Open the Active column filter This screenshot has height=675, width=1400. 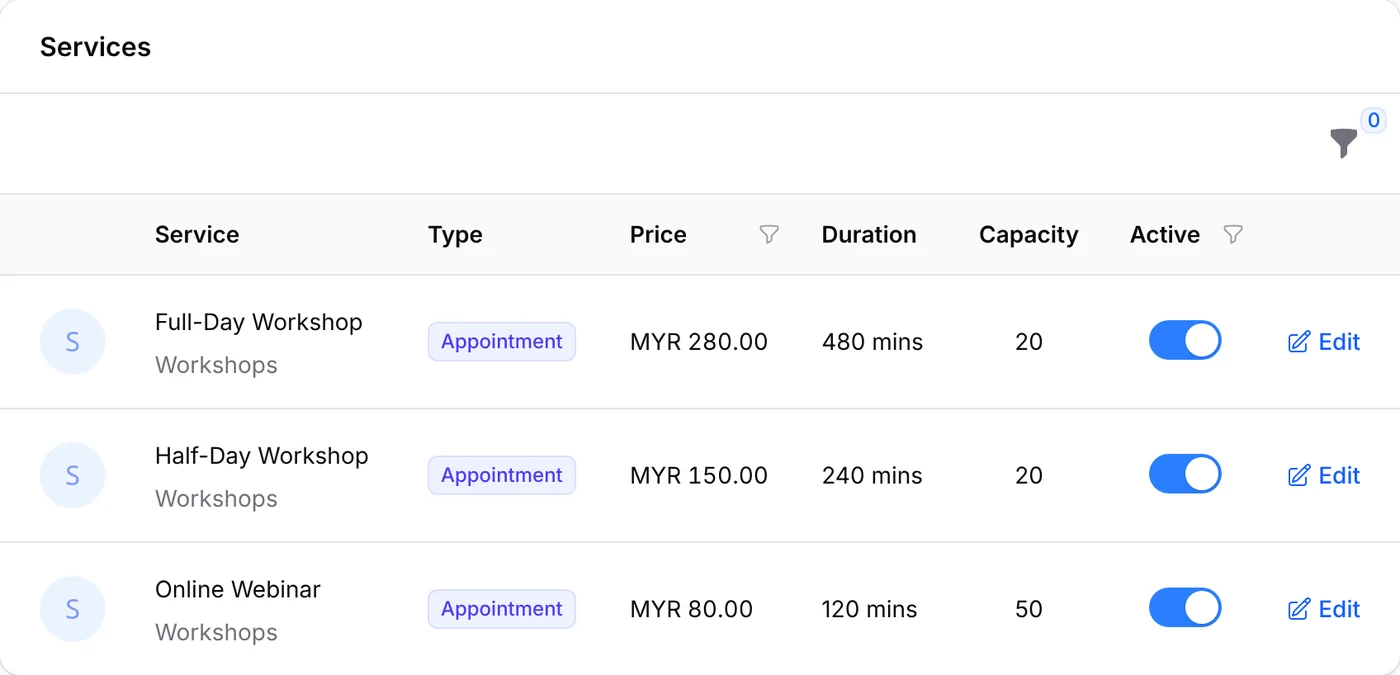click(x=1234, y=234)
